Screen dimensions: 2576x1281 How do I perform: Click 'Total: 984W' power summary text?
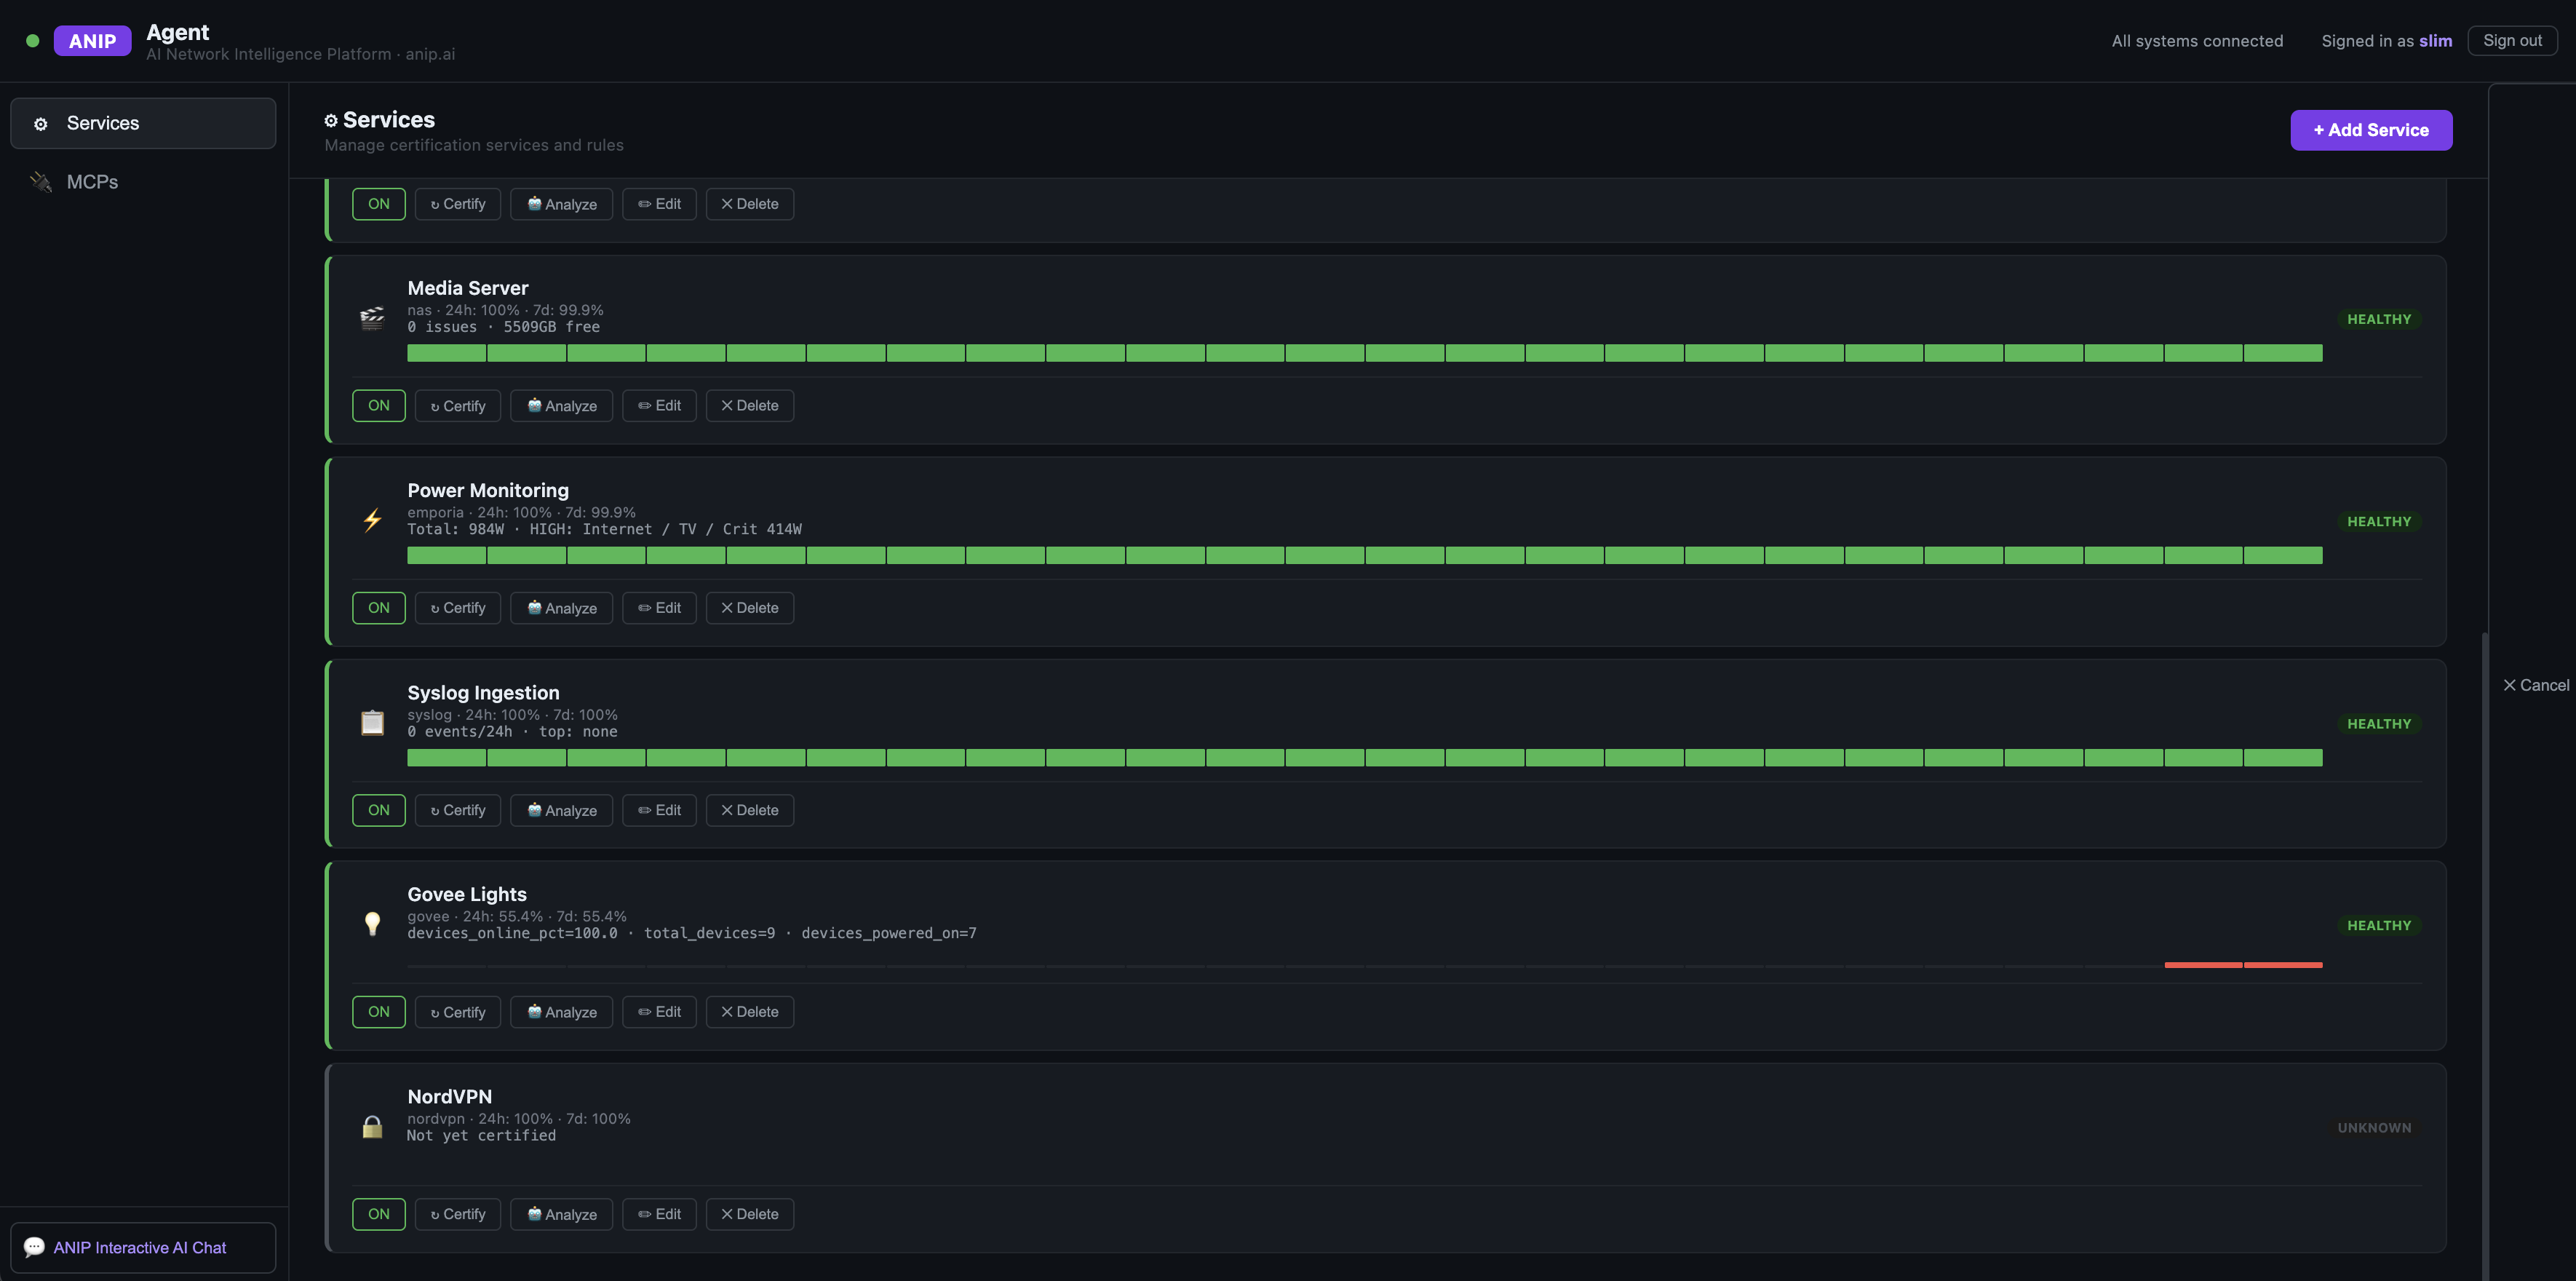point(456,529)
